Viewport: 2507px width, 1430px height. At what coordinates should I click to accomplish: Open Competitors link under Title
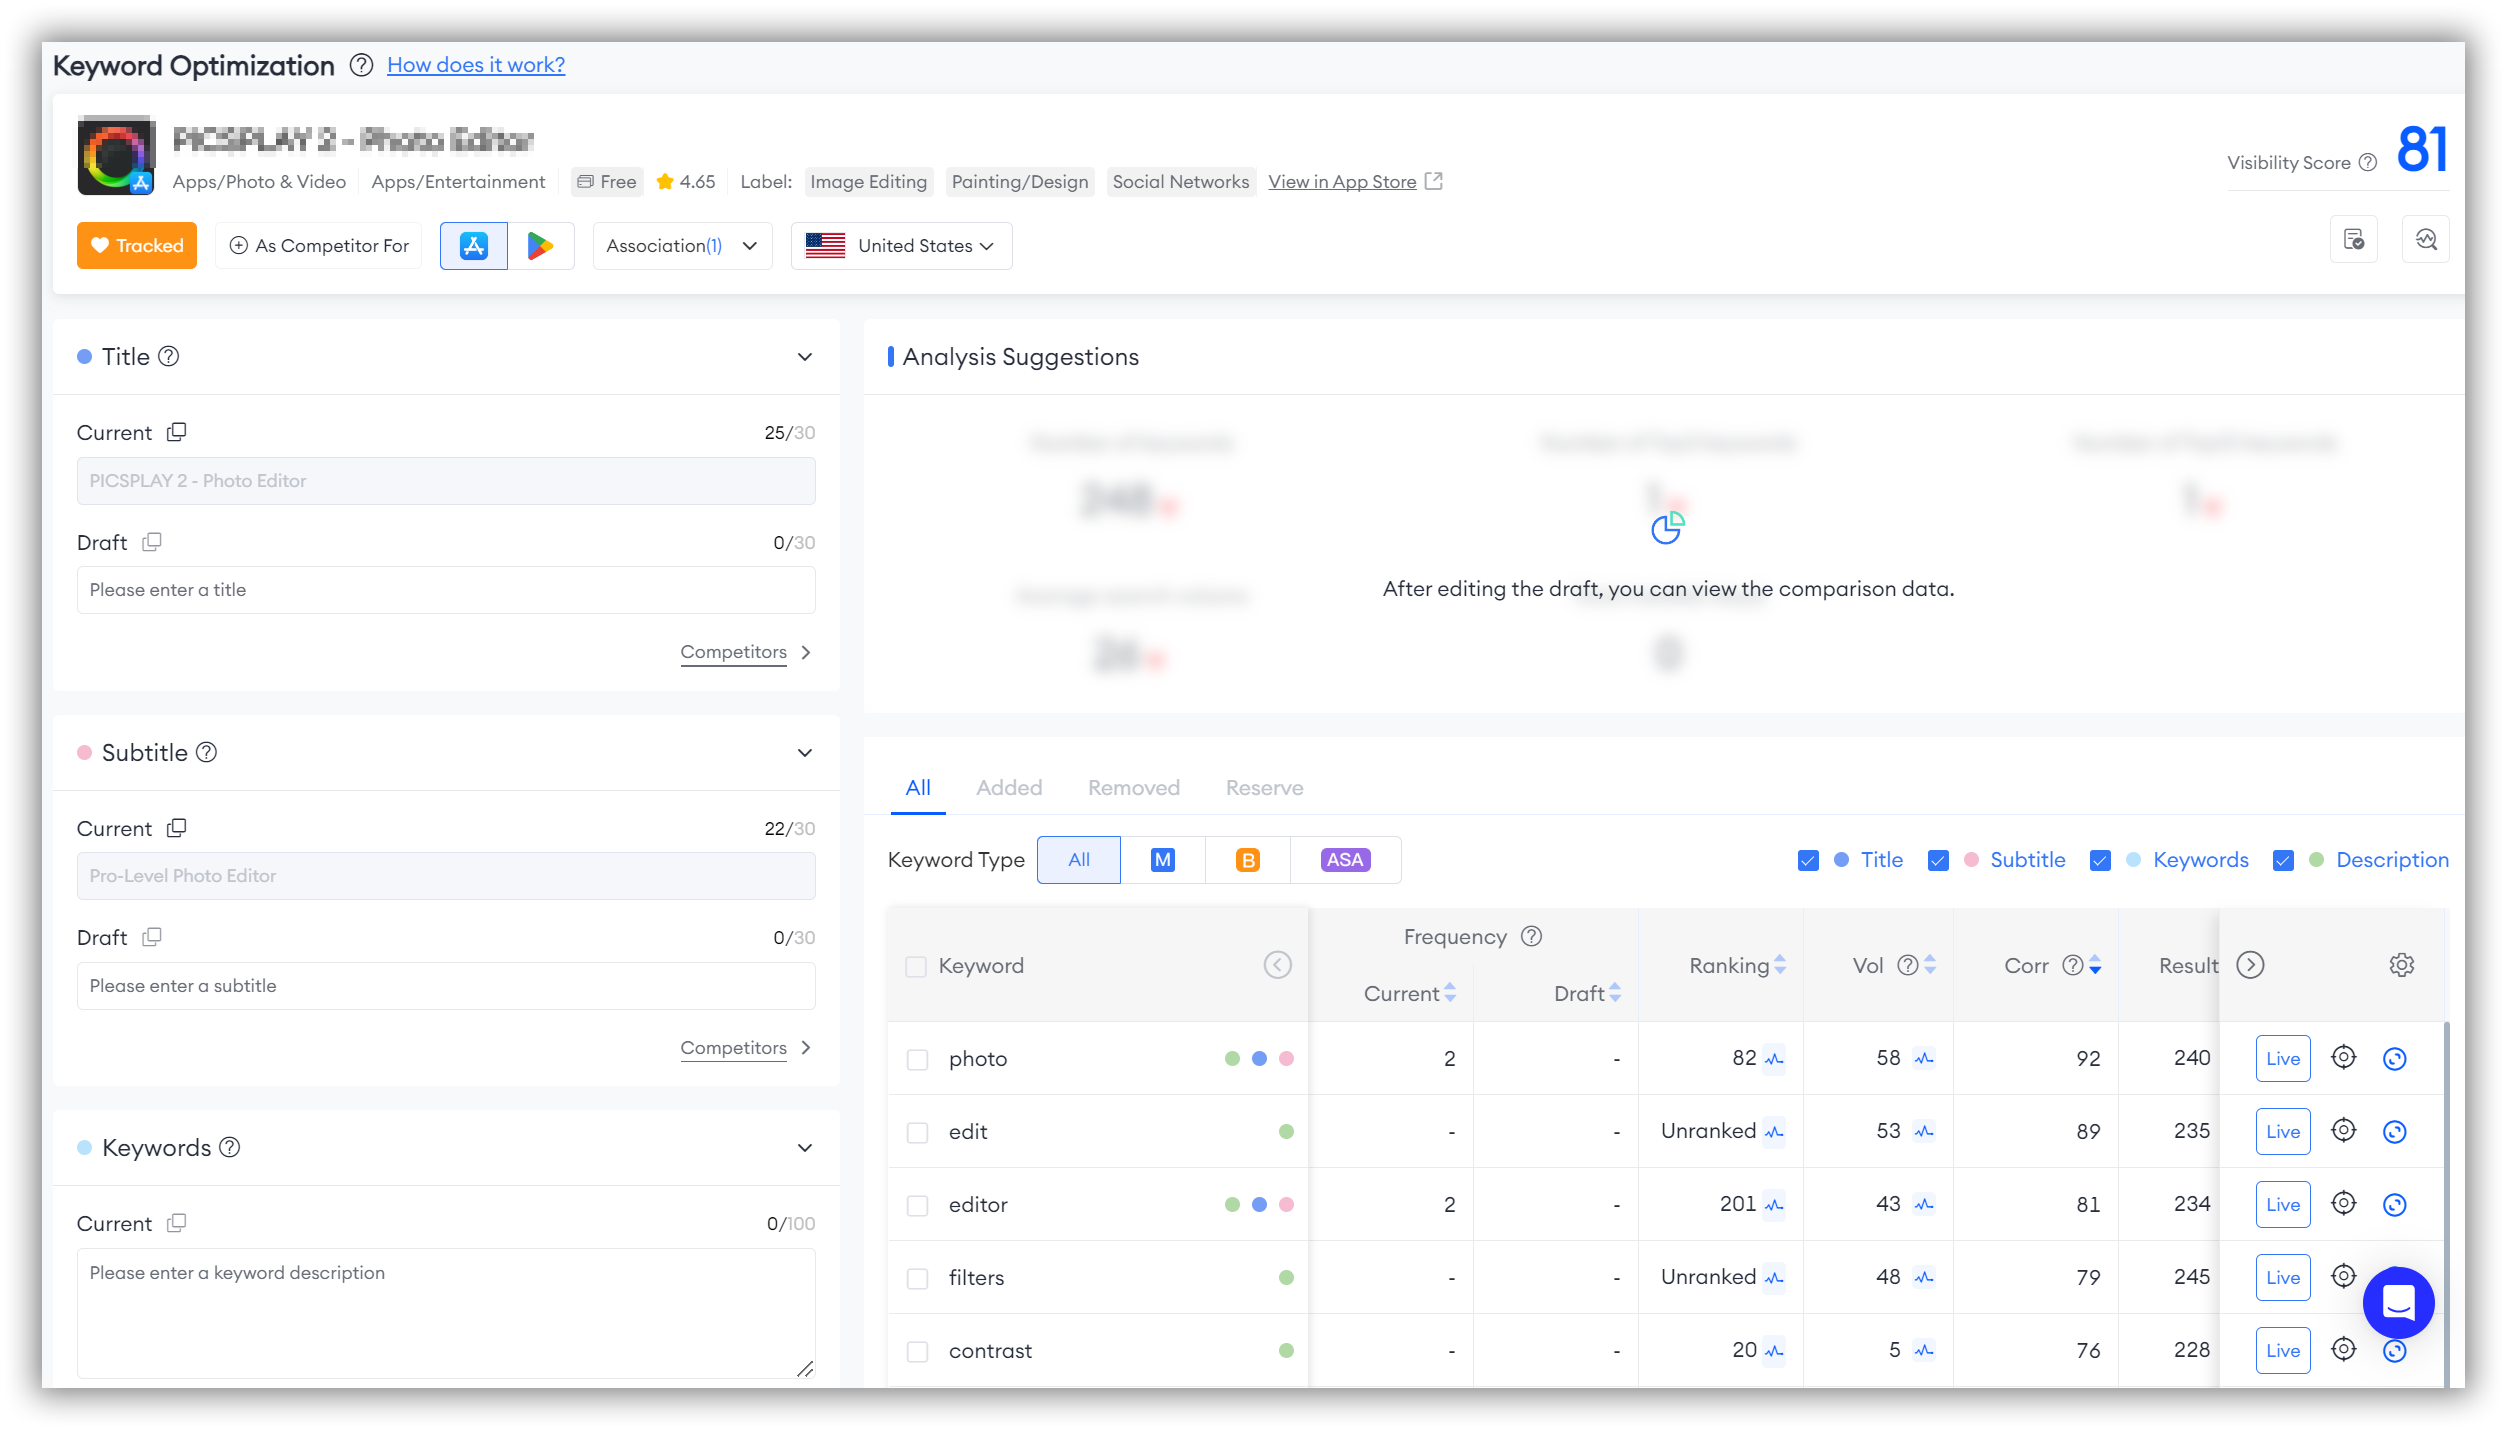tap(734, 652)
